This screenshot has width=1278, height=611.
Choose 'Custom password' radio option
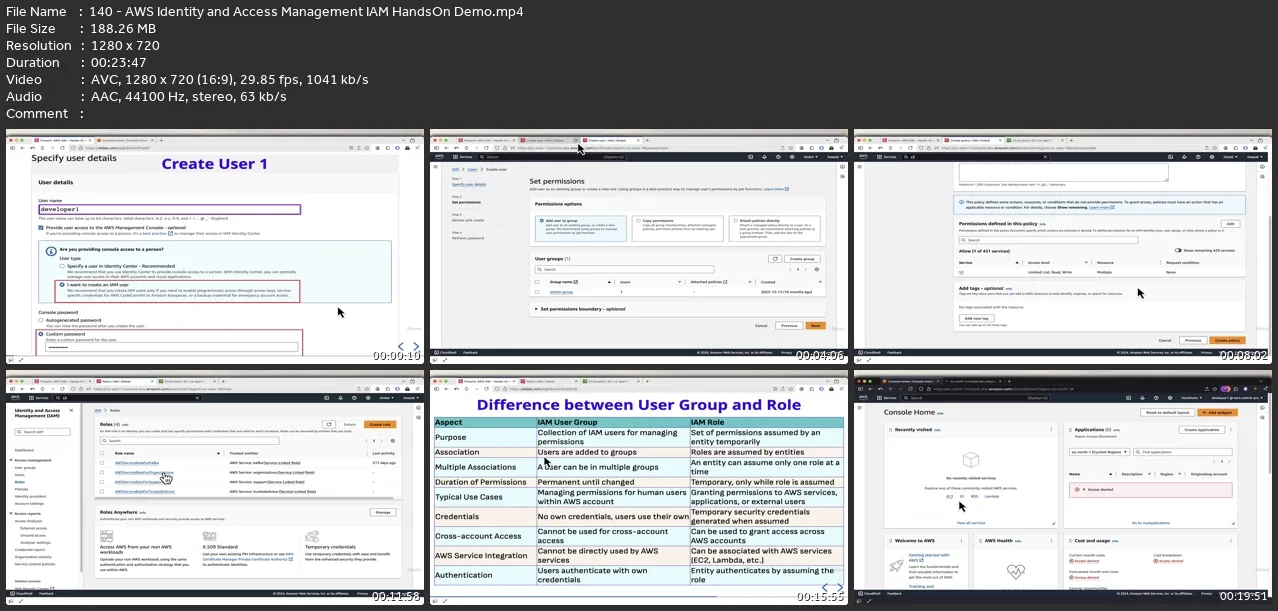[x=41, y=336]
